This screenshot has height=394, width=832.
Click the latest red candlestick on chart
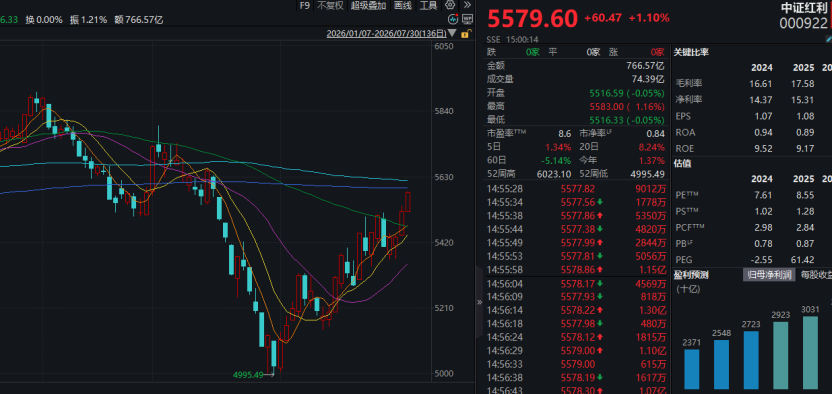point(408,202)
